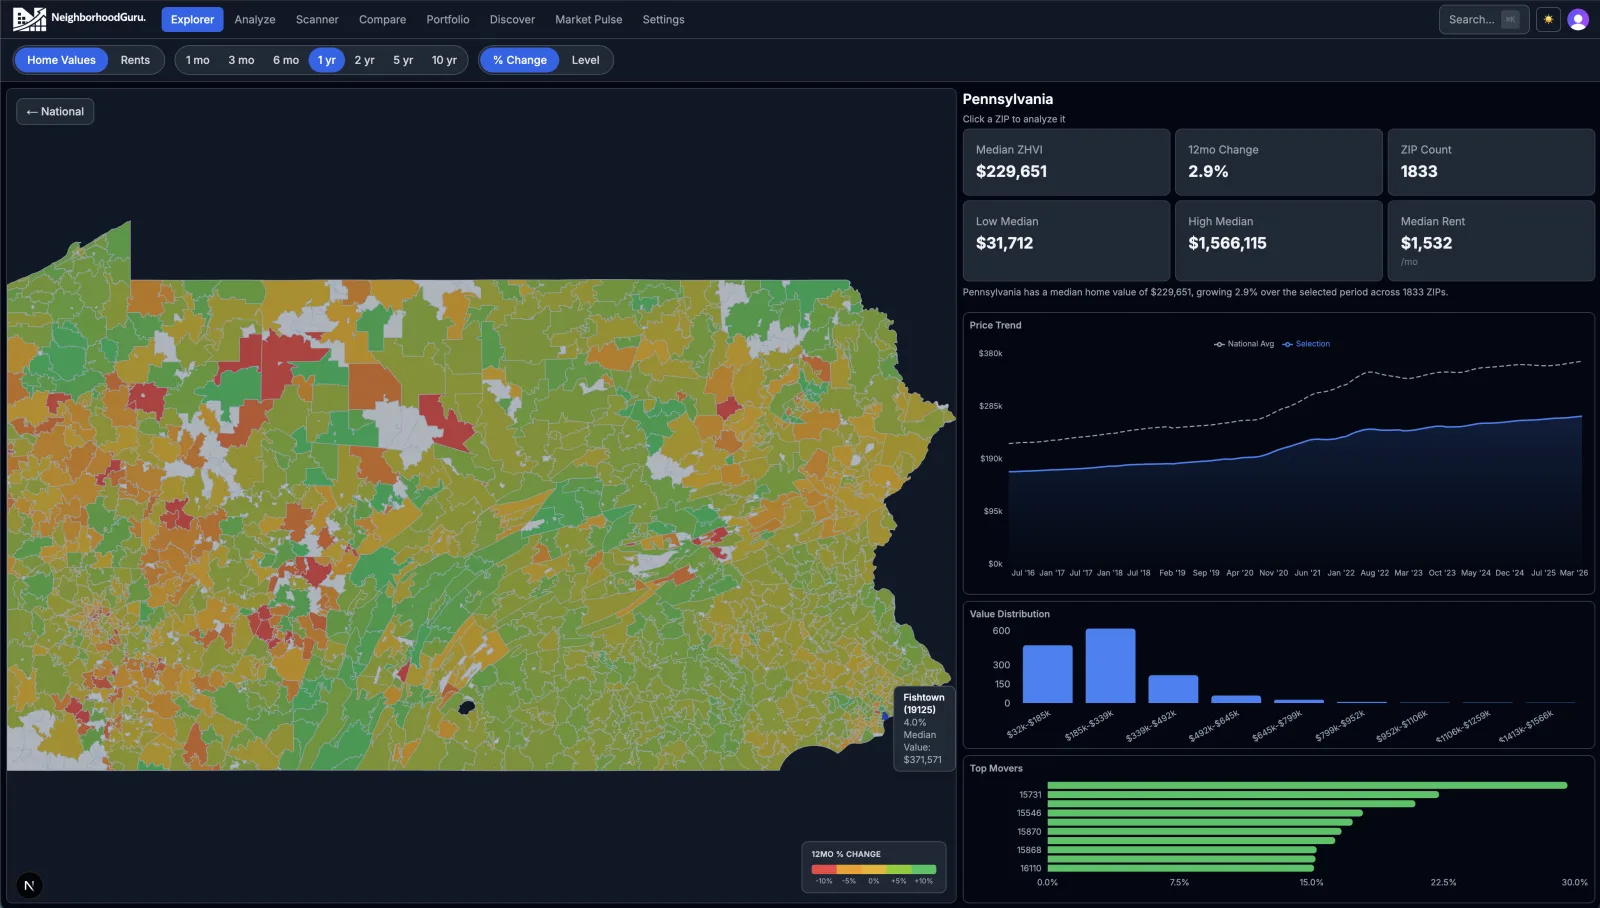Toggle the National Avg series in the chart
This screenshot has height=908, width=1600.
(1243, 344)
